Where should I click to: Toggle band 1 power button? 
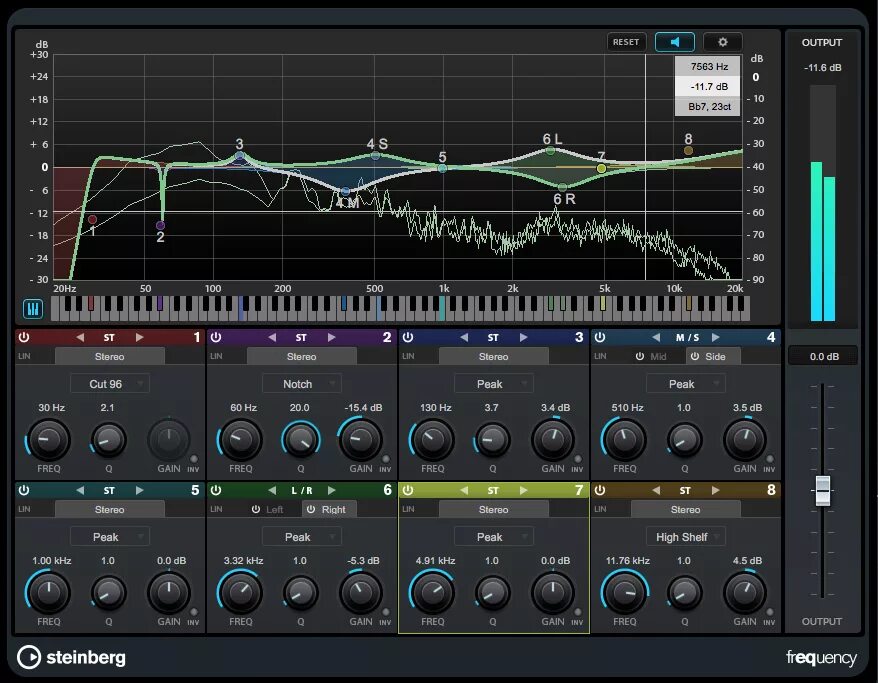[x=24, y=337]
